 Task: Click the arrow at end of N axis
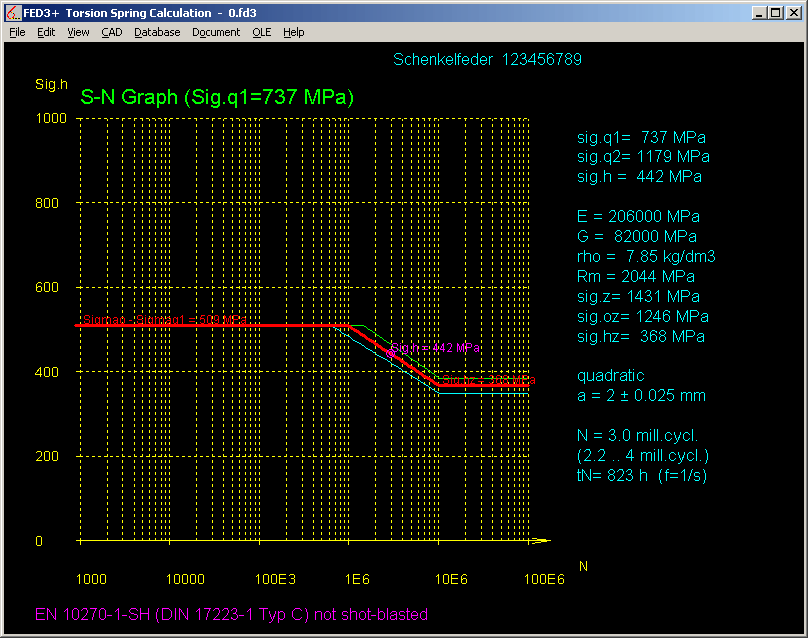pos(541,541)
